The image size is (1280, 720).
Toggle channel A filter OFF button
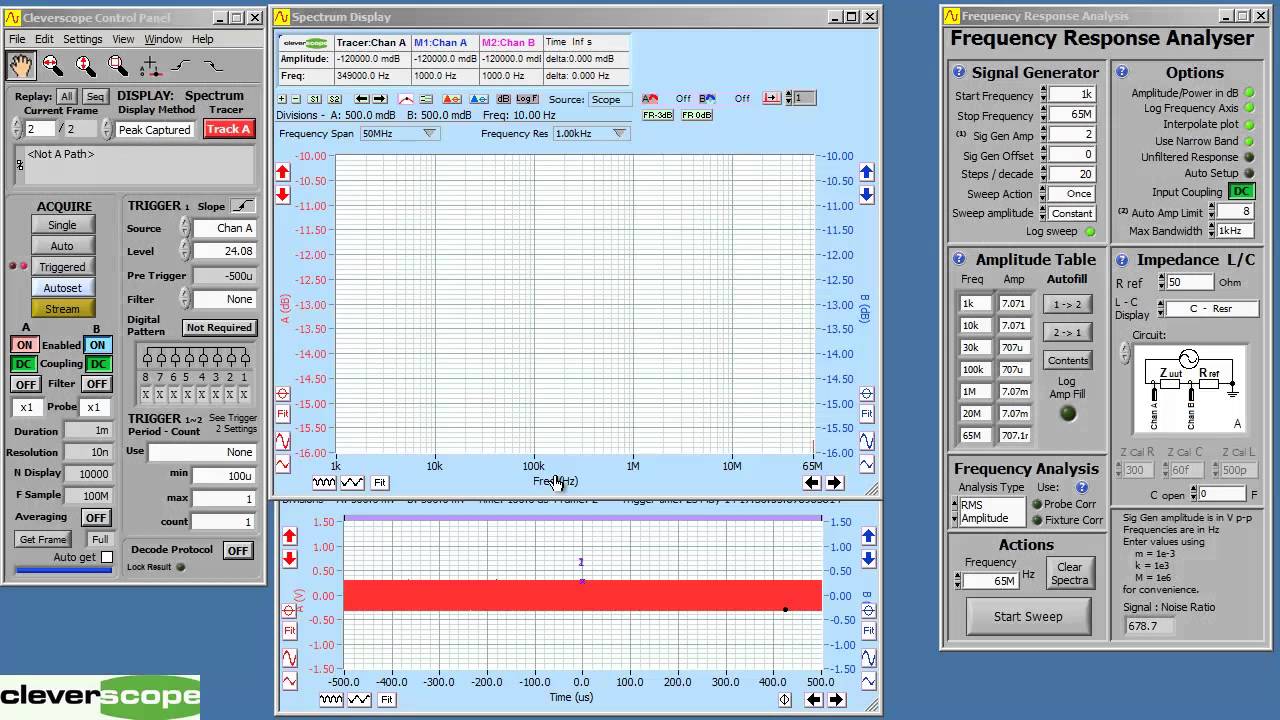click(x=25, y=384)
